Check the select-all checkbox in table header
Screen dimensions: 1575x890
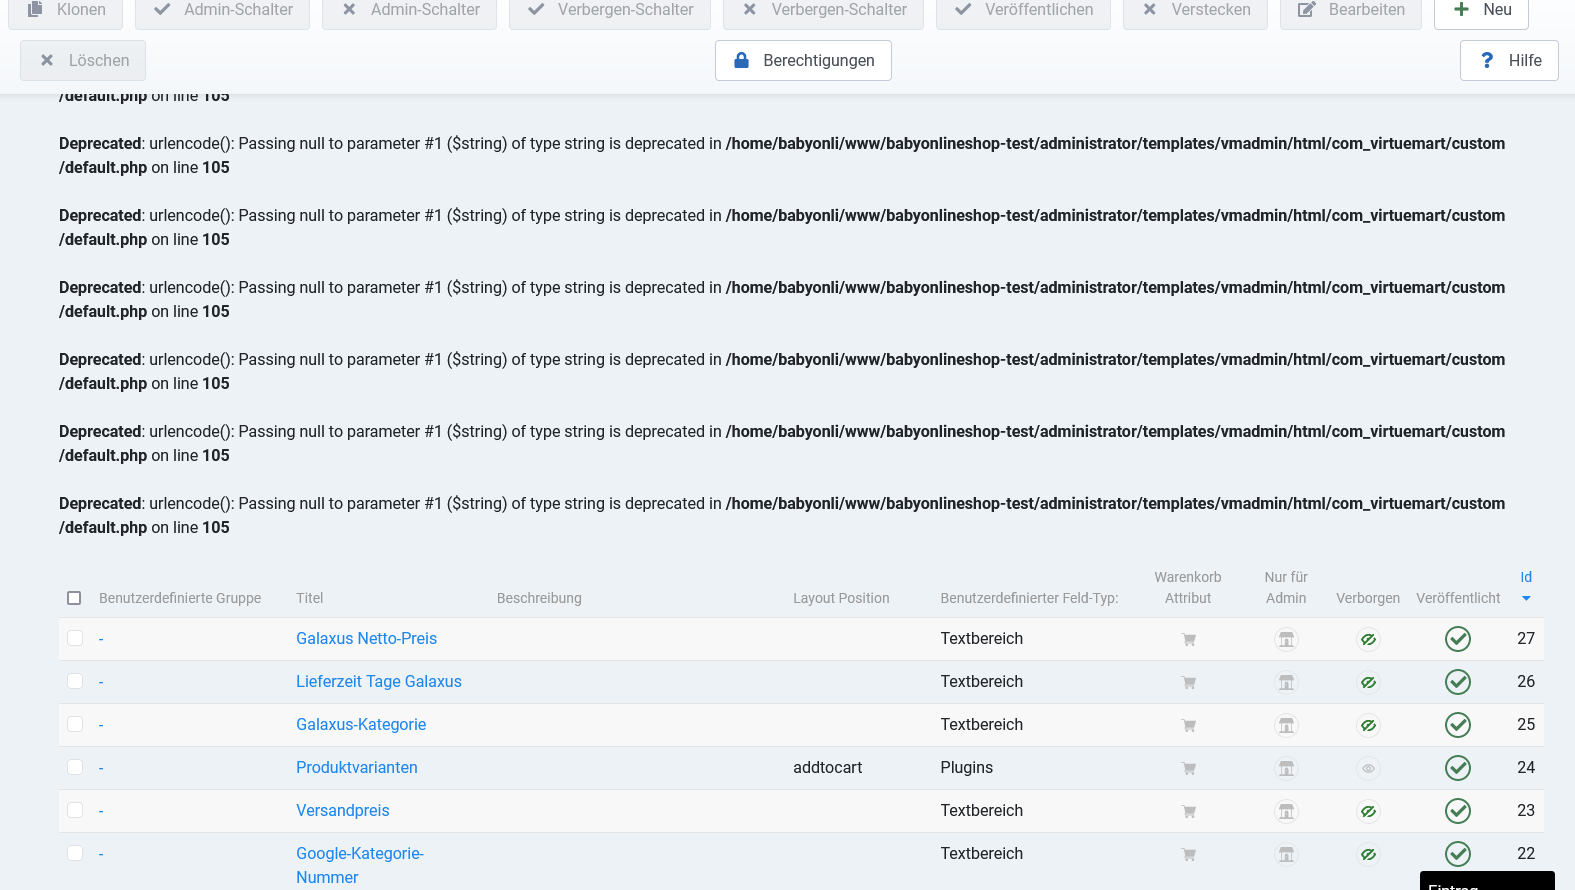74,598
